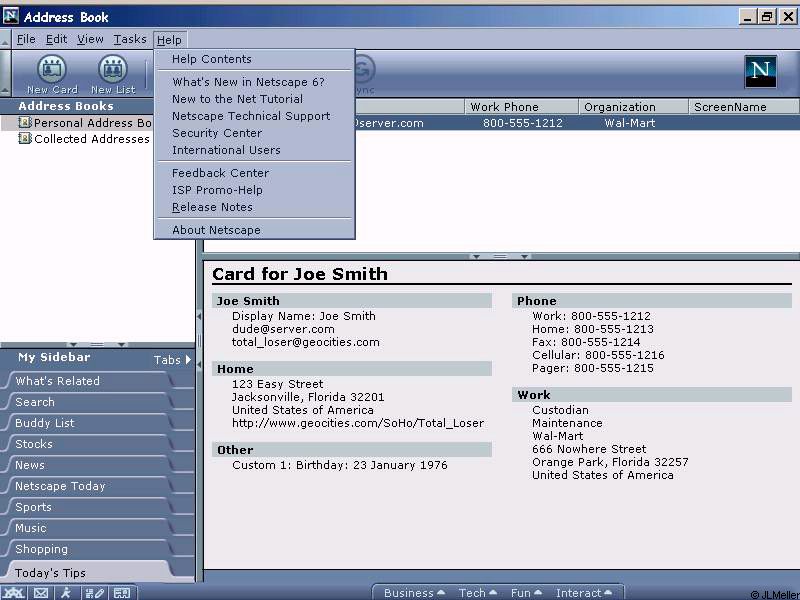Click the "Cellular: 800-555-1216" line
This screenshot has height=600, width=800.
tap(598, 355)
